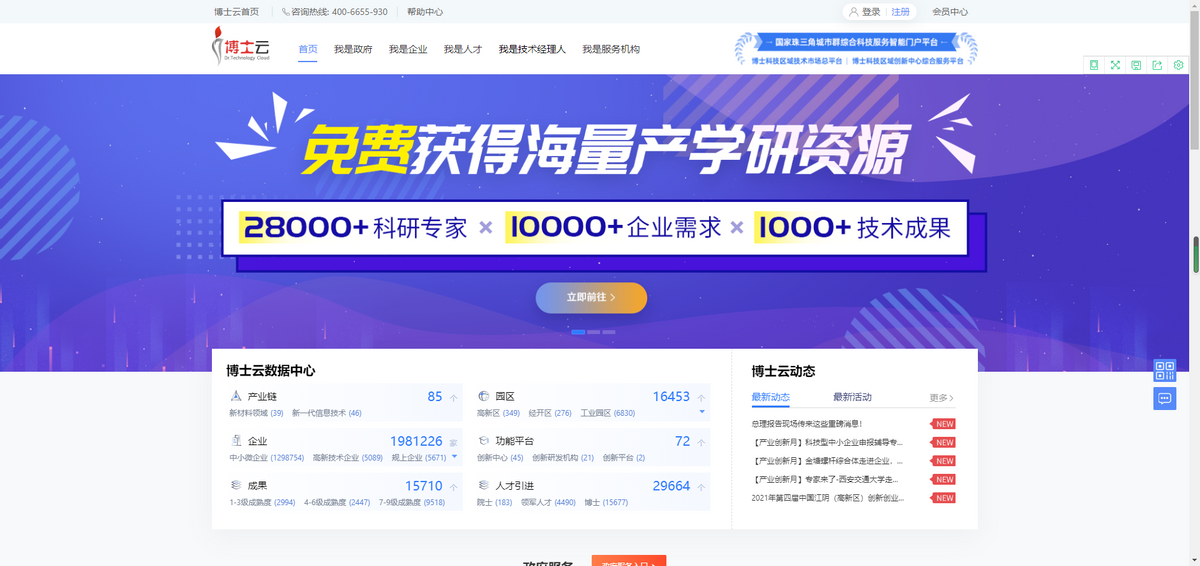Open 博士科技区域创新中心综合服务平台 link

tap(909, 61)
